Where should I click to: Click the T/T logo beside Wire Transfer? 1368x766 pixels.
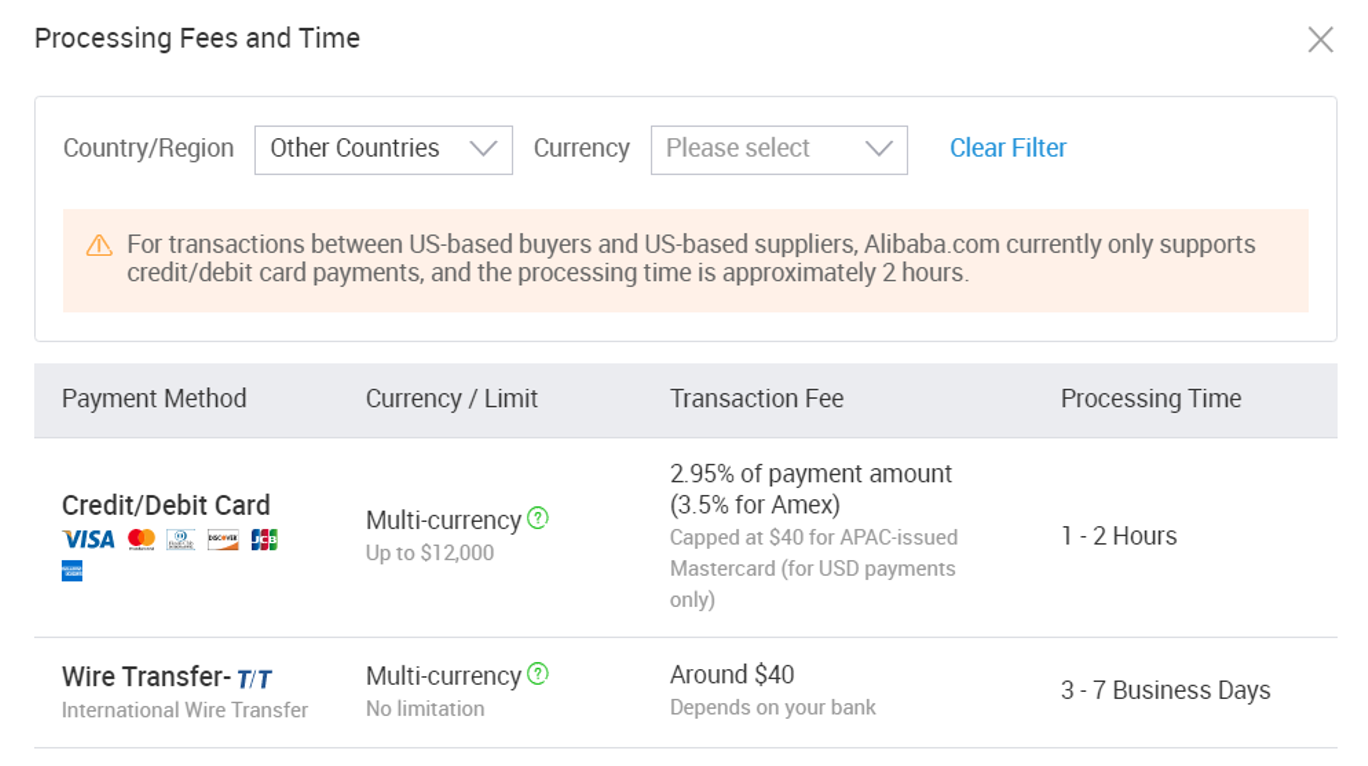tap(254, 680)
